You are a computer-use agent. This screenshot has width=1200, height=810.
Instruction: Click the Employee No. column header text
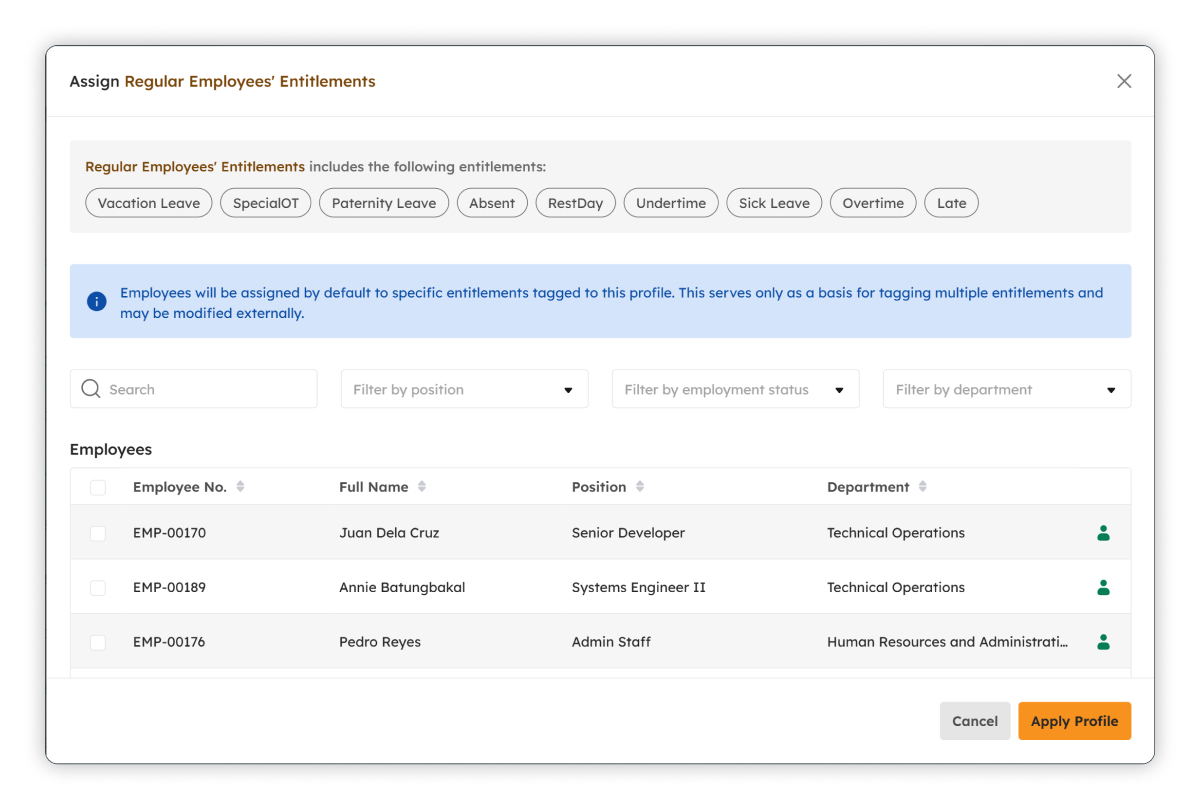point(180,487)
